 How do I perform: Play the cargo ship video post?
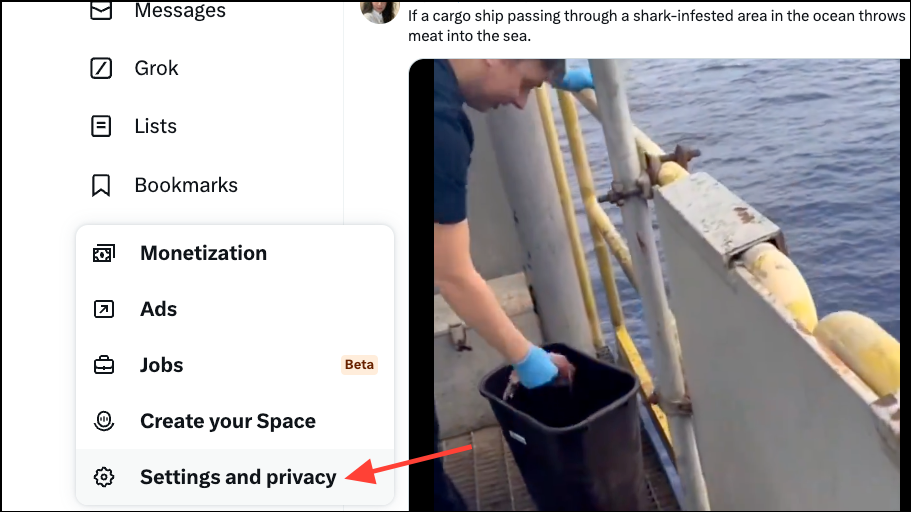tap(659, 285)
